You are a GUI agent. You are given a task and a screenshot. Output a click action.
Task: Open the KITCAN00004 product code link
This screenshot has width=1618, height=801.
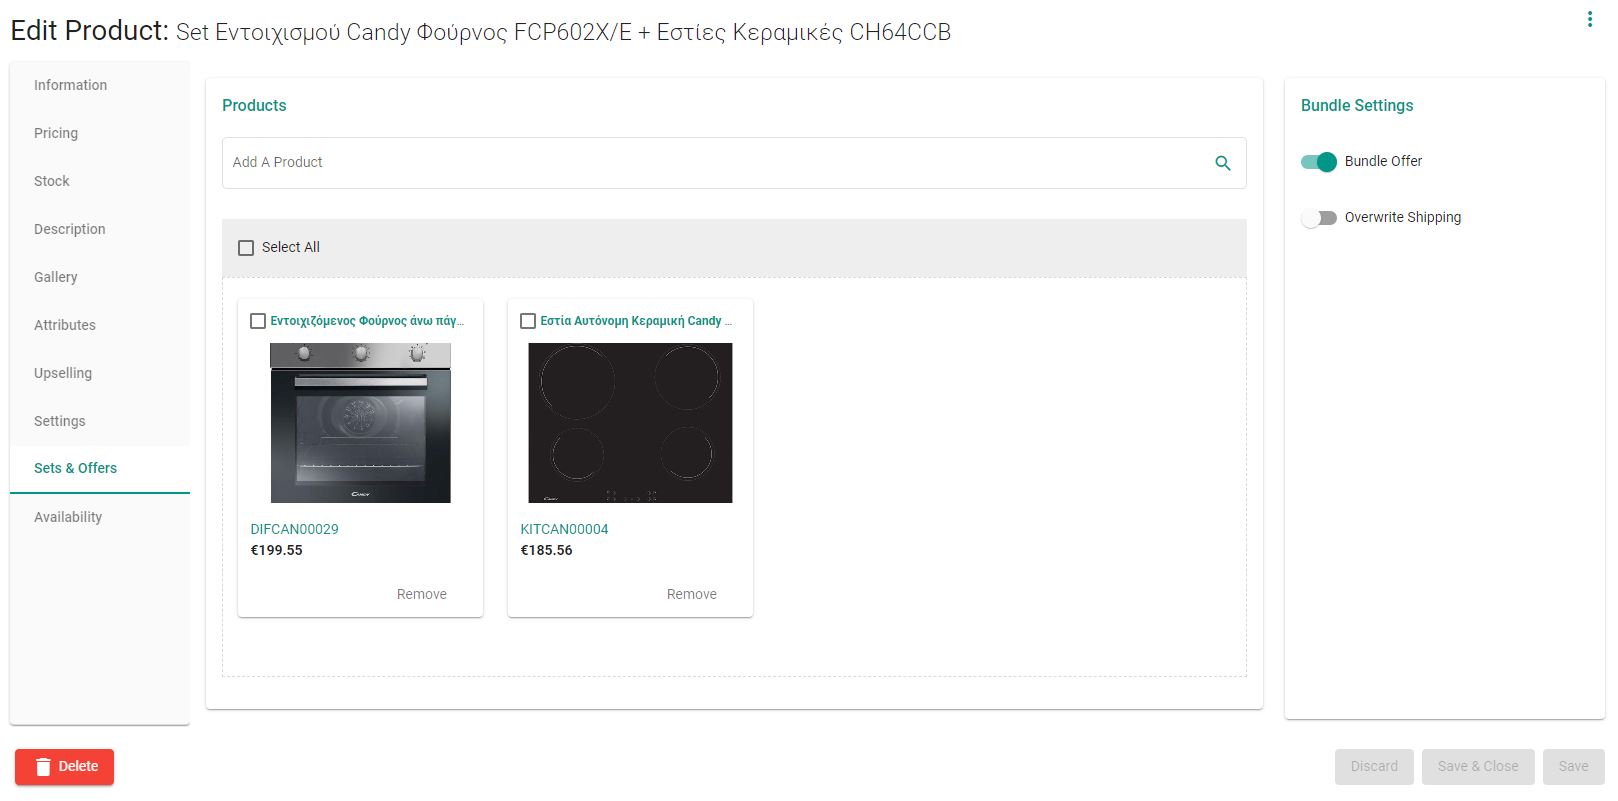[564, 529]
